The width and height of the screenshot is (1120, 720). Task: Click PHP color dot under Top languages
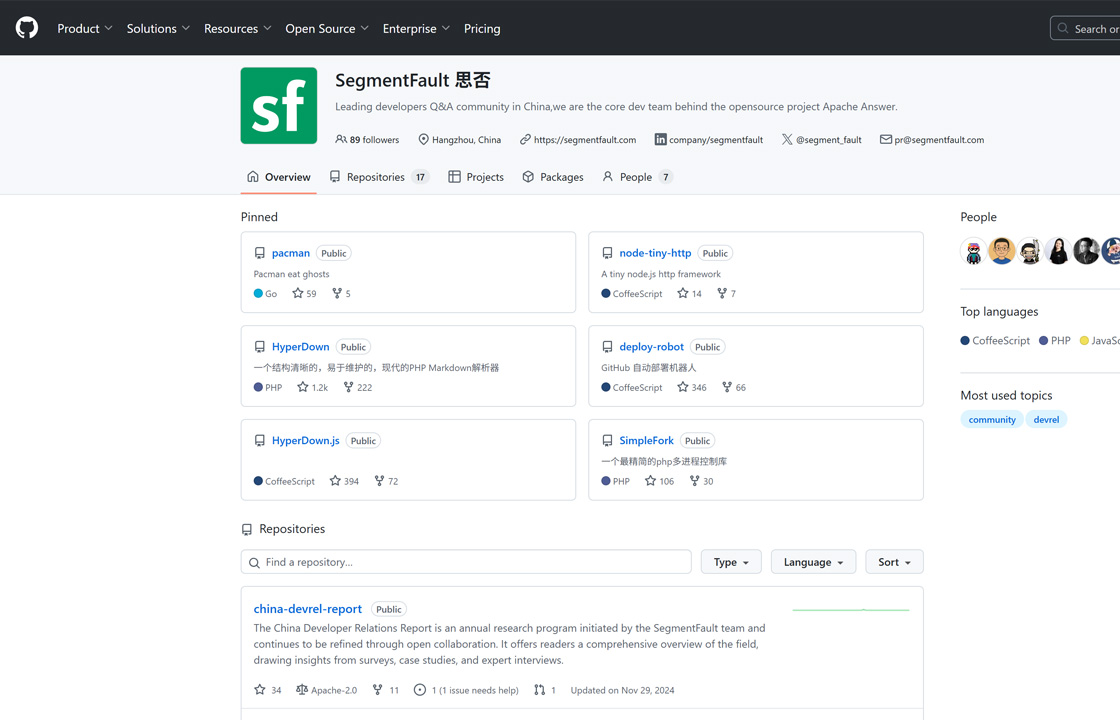pos(1044,341)
